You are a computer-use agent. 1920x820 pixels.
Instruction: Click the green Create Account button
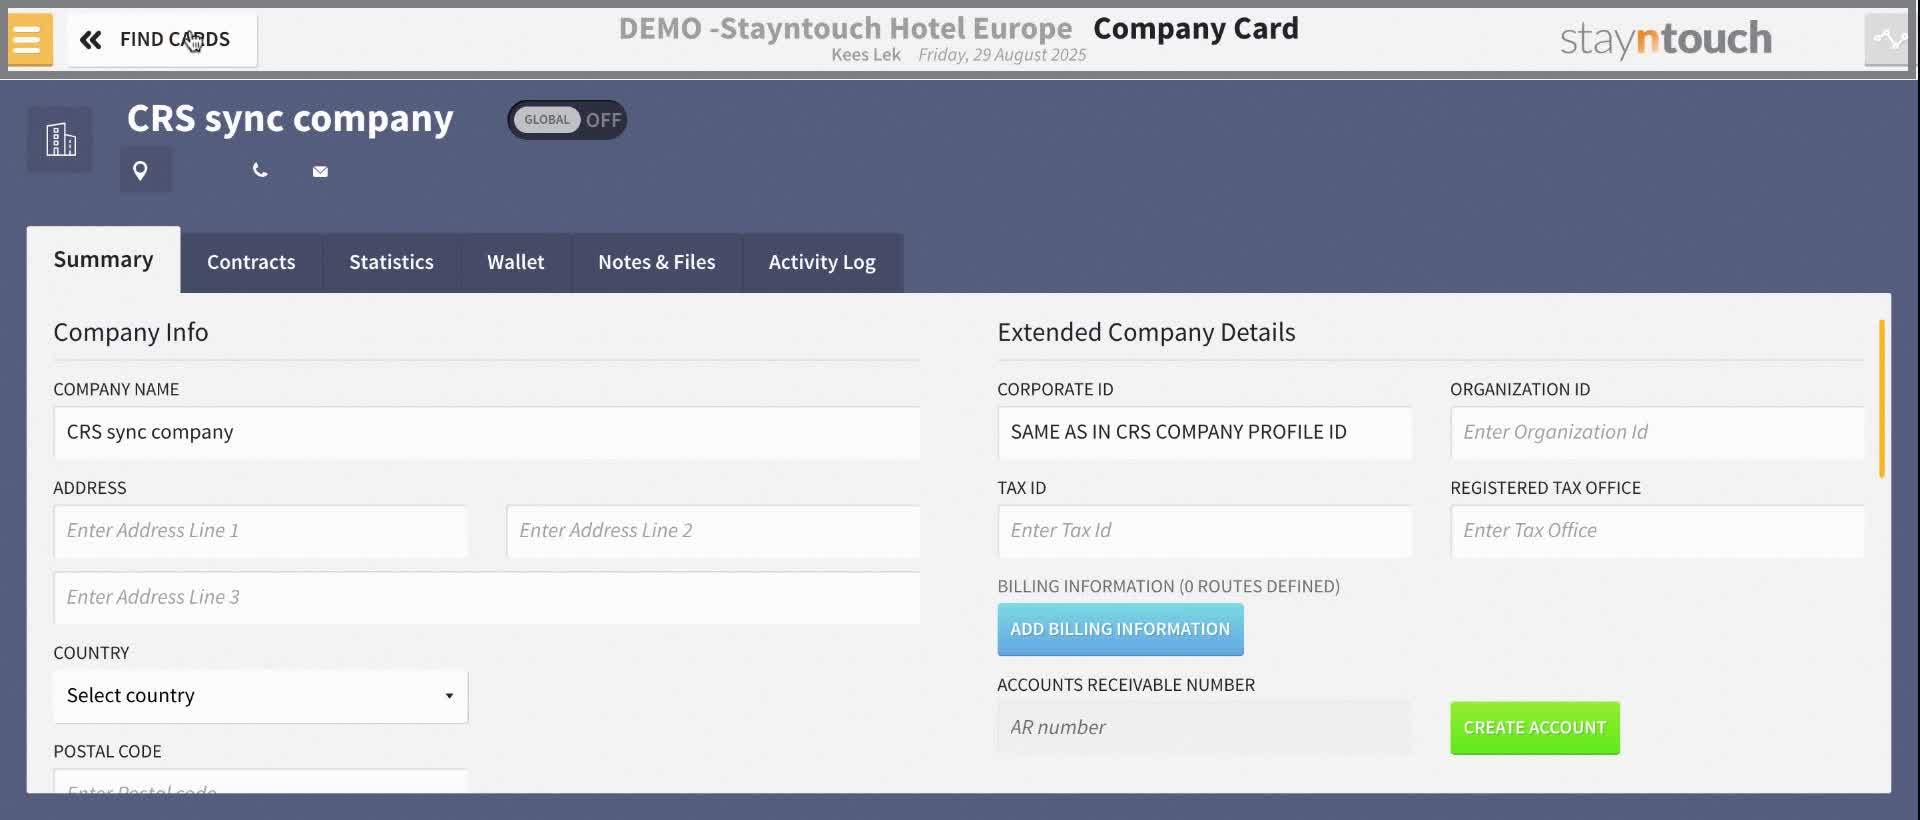click(x=1535, y=728)
